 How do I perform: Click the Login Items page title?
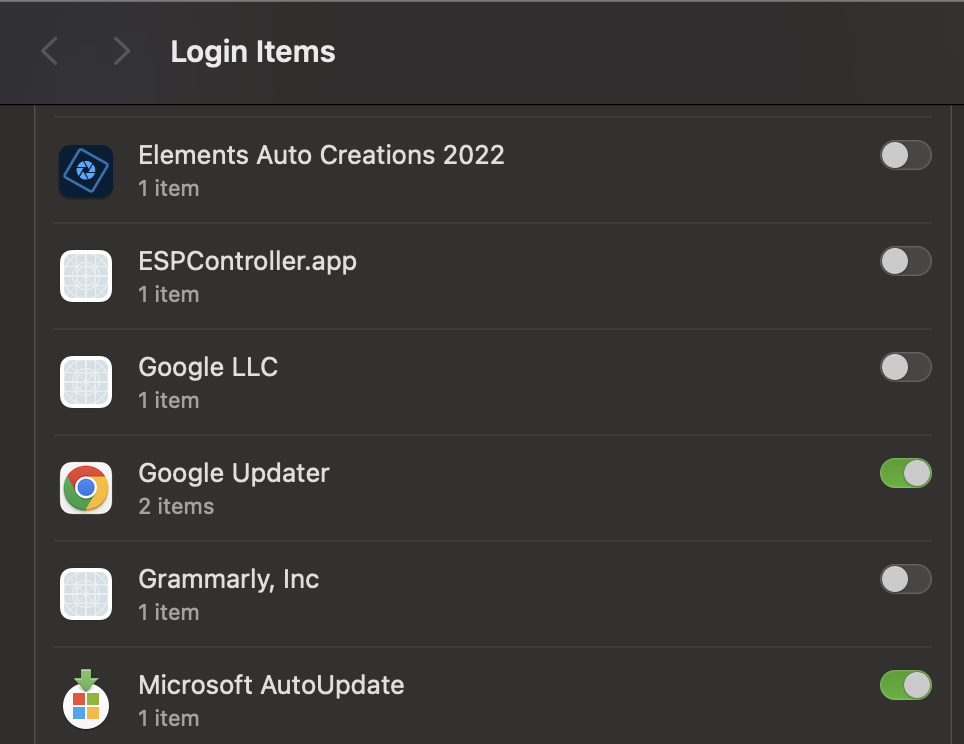pos(253,51)
